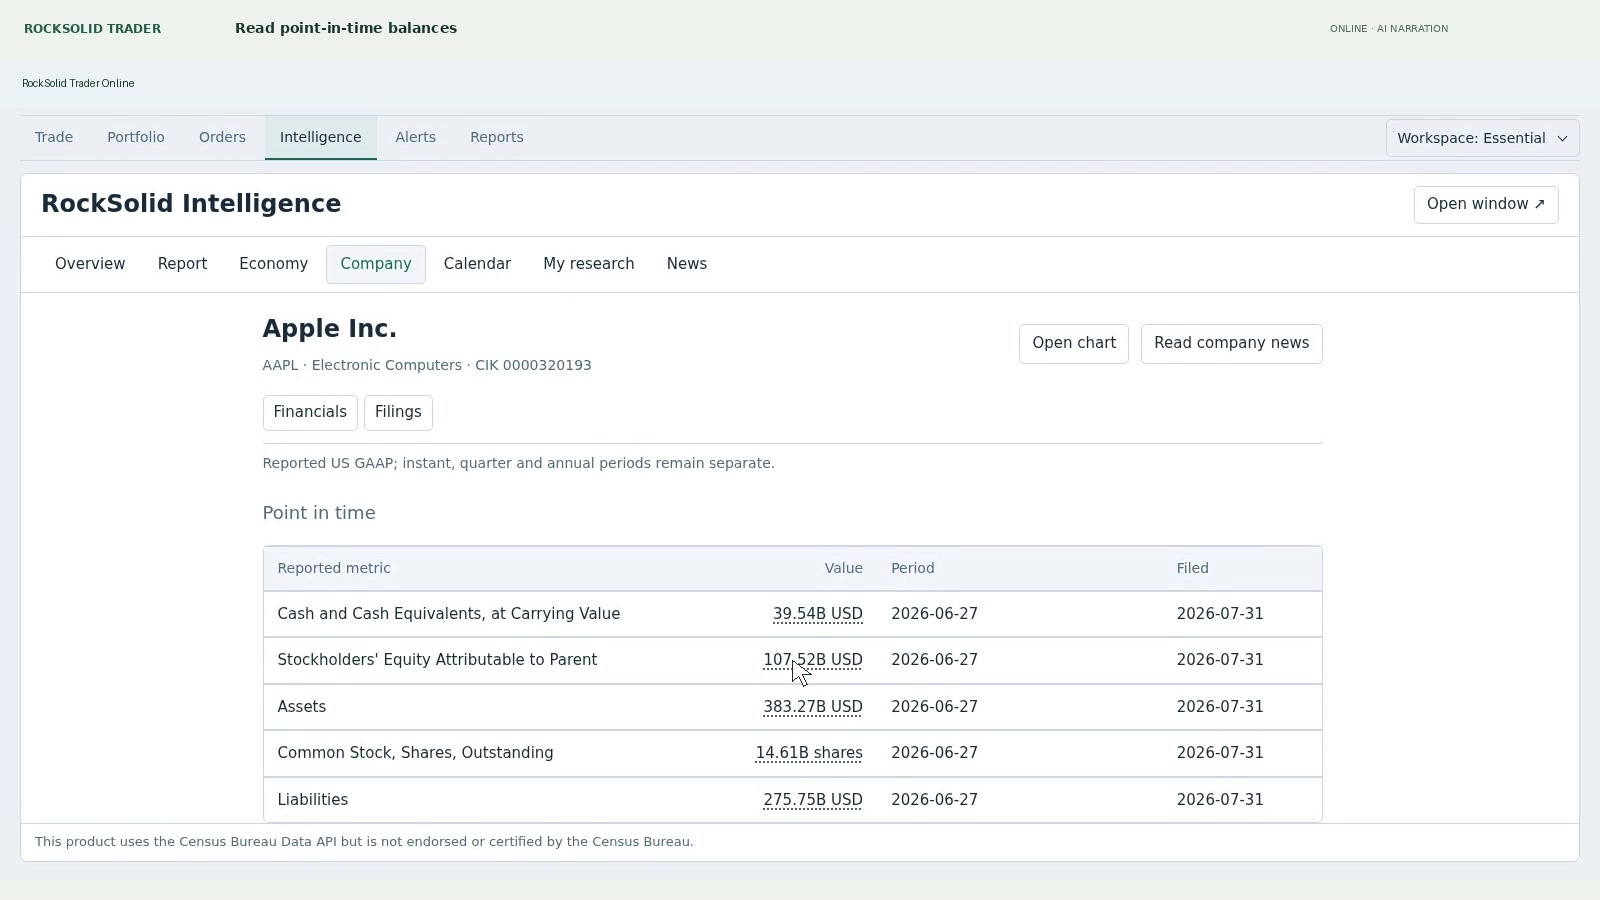
Task: Select Cash and Cash Equivalents row label
Action: tap(448, 614)
